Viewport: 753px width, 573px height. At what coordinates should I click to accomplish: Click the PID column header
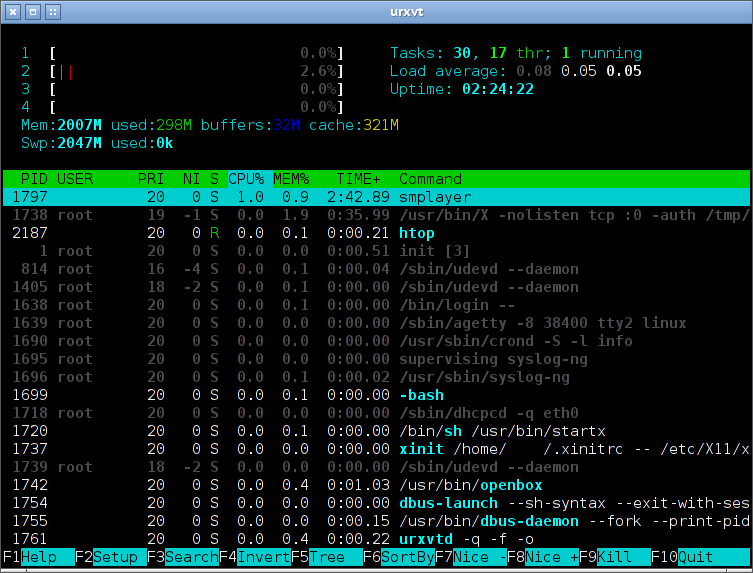coord(34,179)
